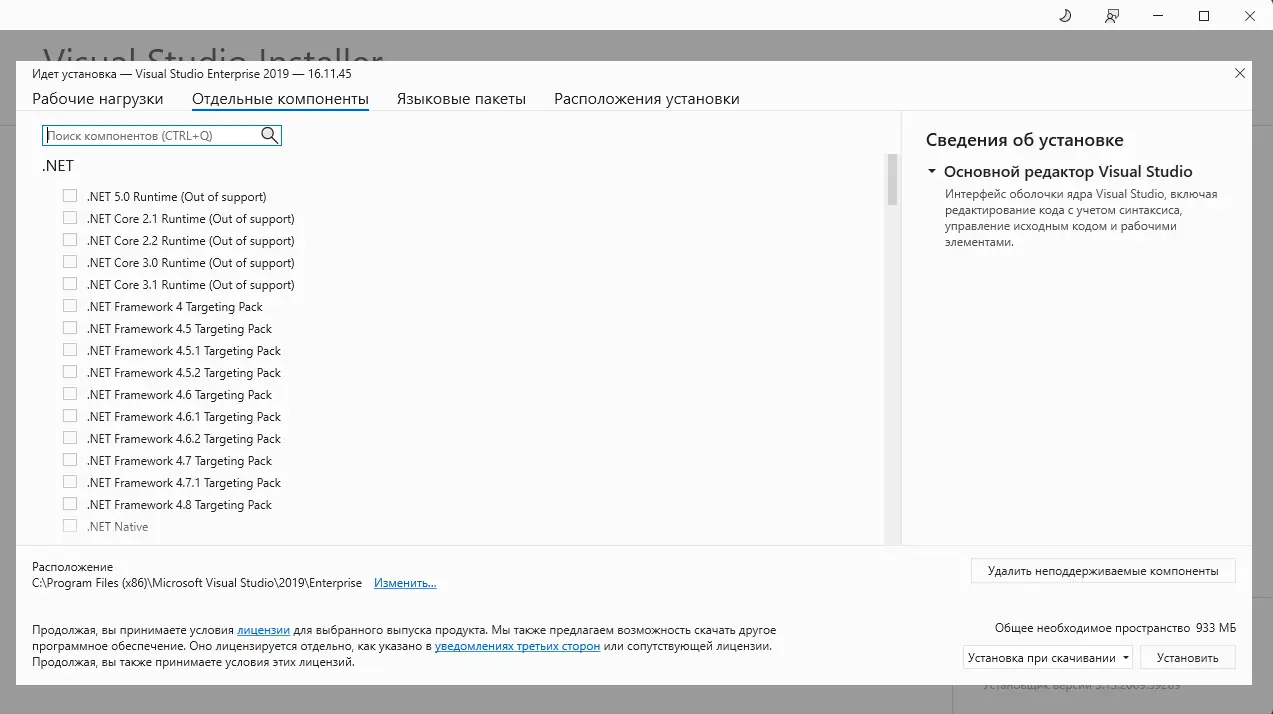Enable the .NET 5.0 Runtime component
1273x714 pixels.
70,196
